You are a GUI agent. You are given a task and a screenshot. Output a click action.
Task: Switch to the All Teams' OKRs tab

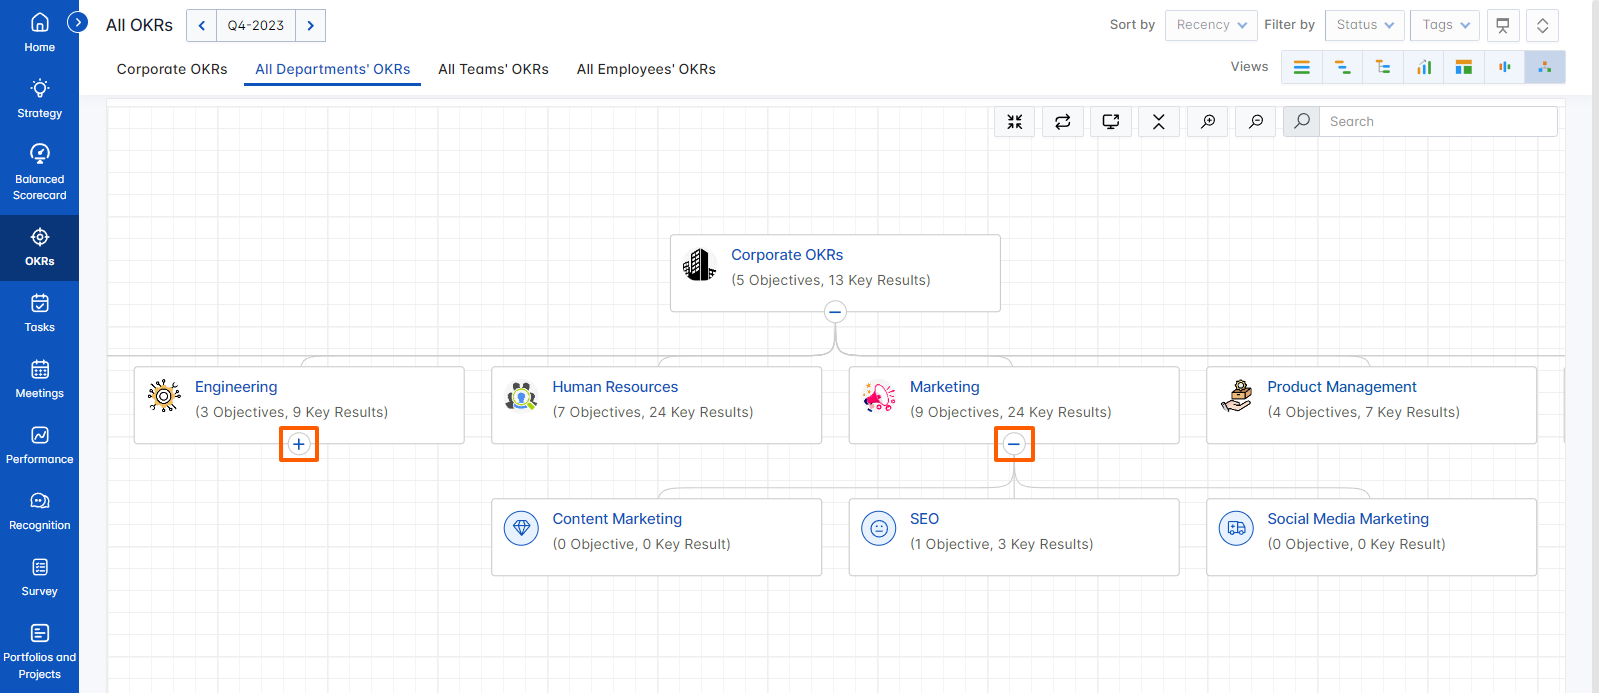[493, 69]
